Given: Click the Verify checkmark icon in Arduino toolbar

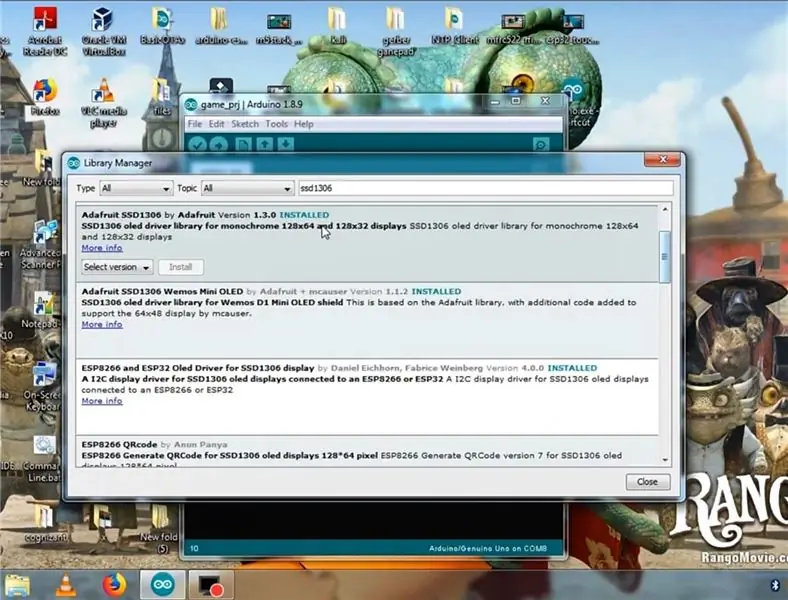Looking at the screenshot, I should [197, 145].
